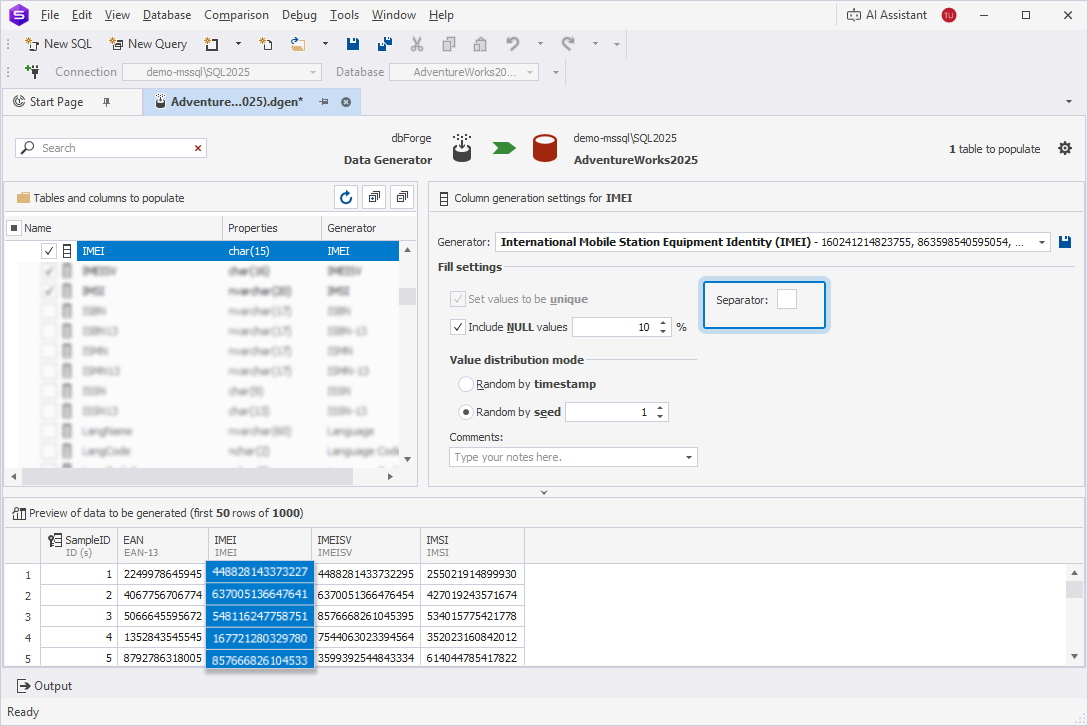Uncheck the IMEI column checkbox
Viewport: 1088px width, 726px height.
tap(49, 251)
